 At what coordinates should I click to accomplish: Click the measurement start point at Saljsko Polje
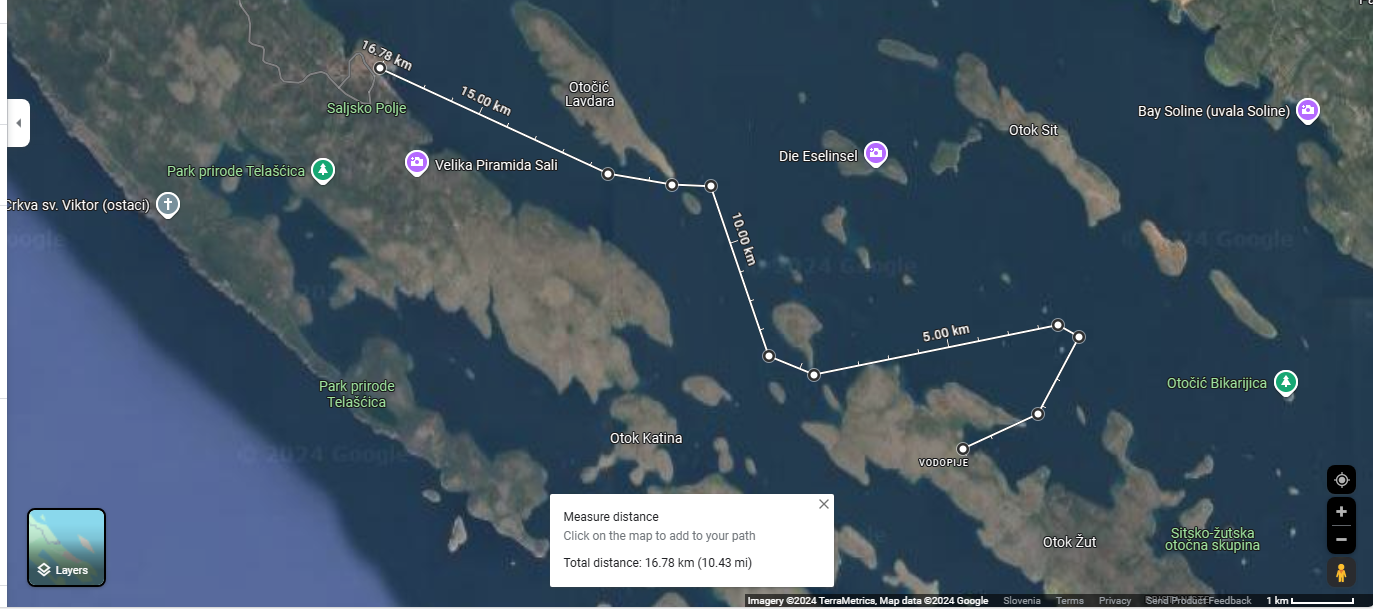[380, 68]
